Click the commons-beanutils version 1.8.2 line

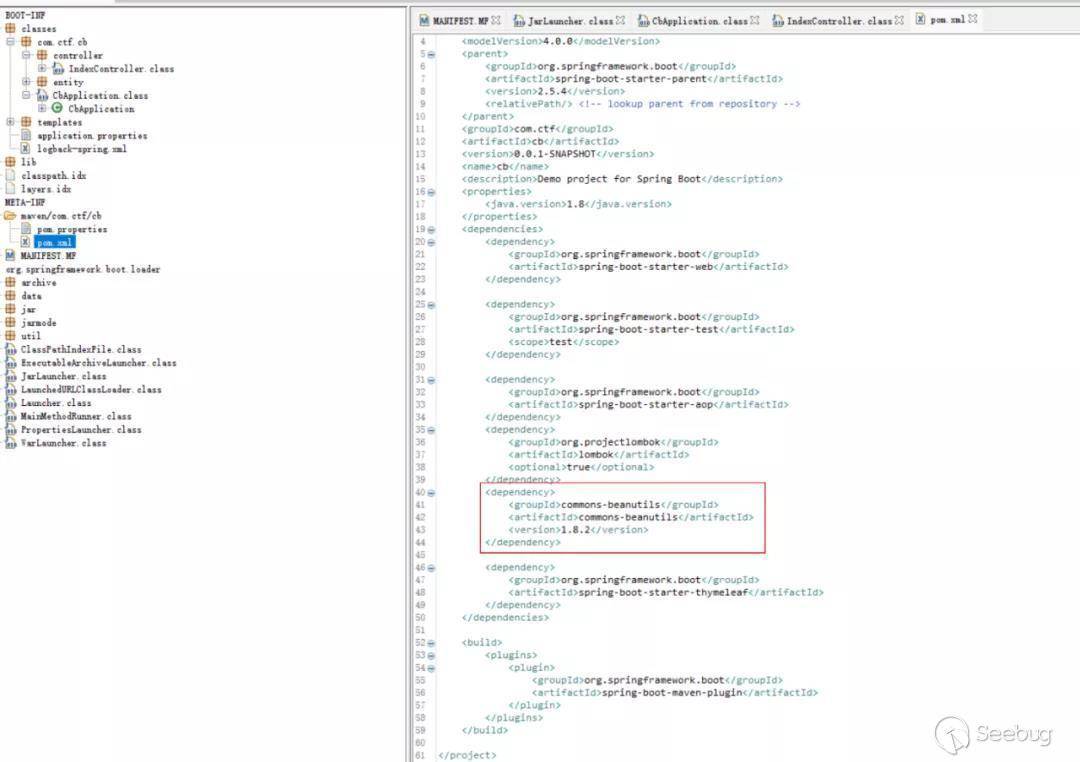point(579,530)
